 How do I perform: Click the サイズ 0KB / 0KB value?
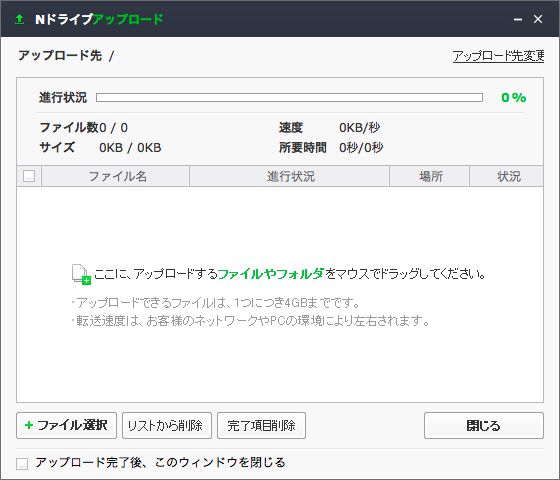130,148
